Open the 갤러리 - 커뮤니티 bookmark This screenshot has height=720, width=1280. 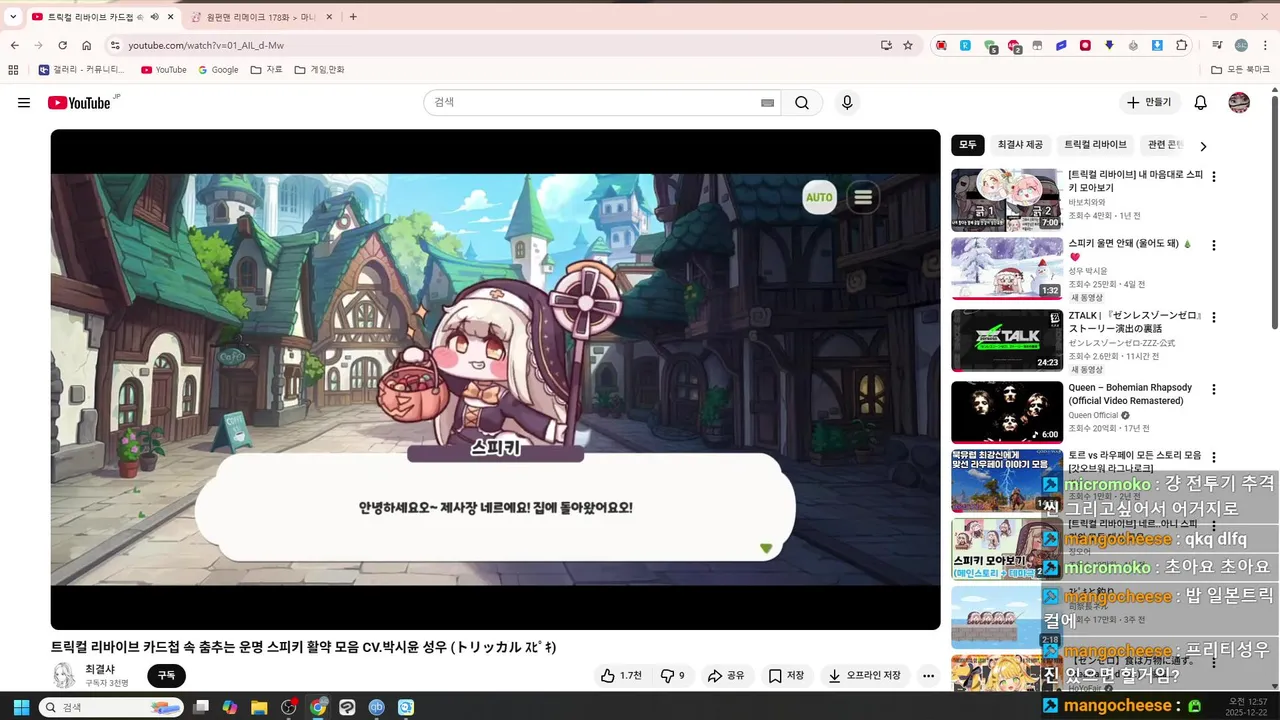[x=81, y=70]
